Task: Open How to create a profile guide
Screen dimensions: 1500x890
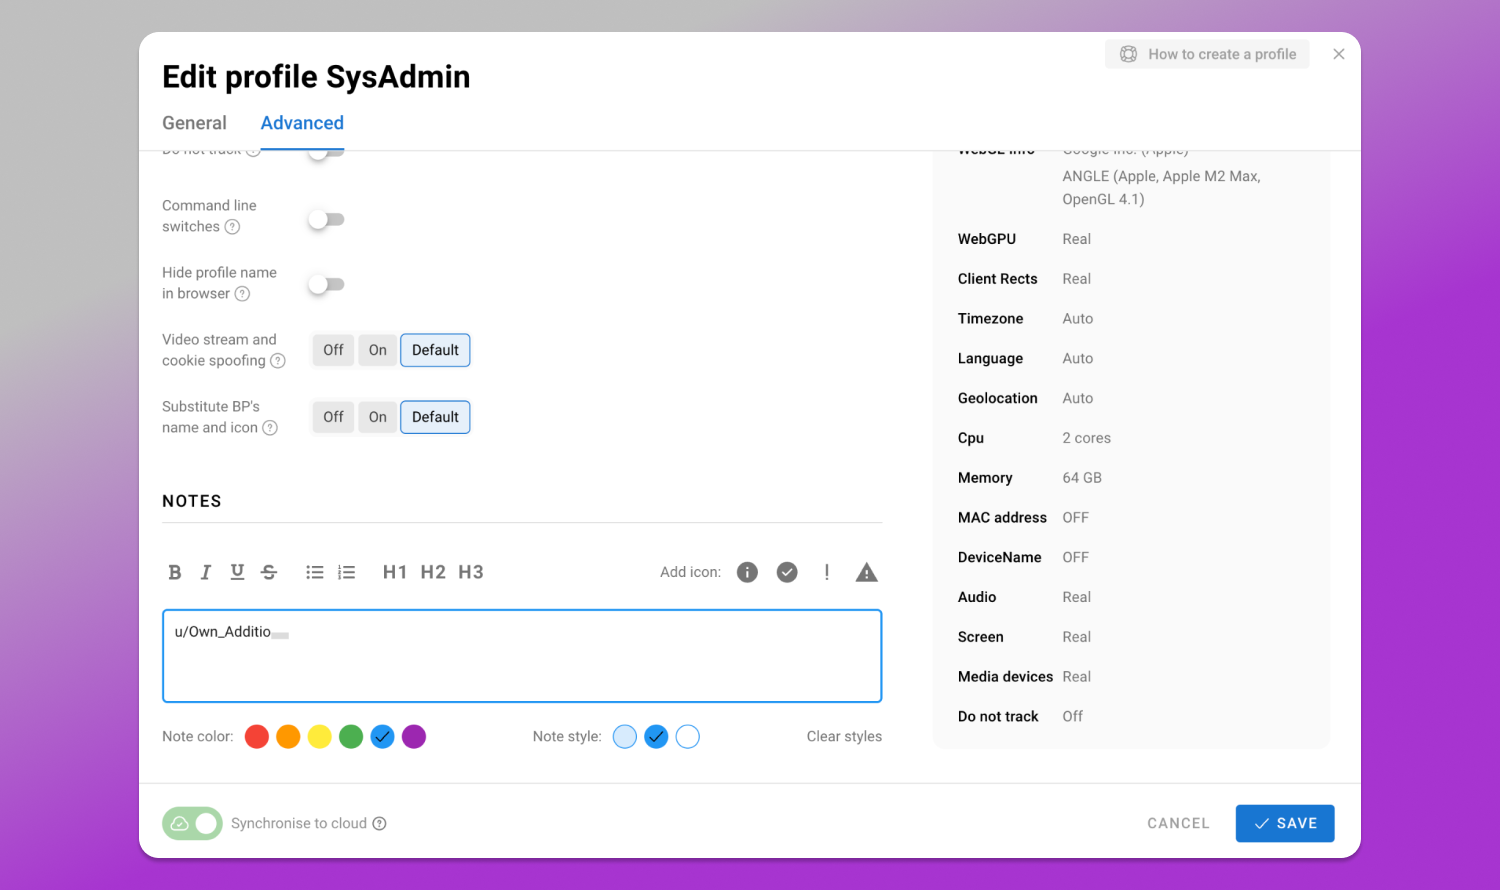Action: click(1207, 54)
